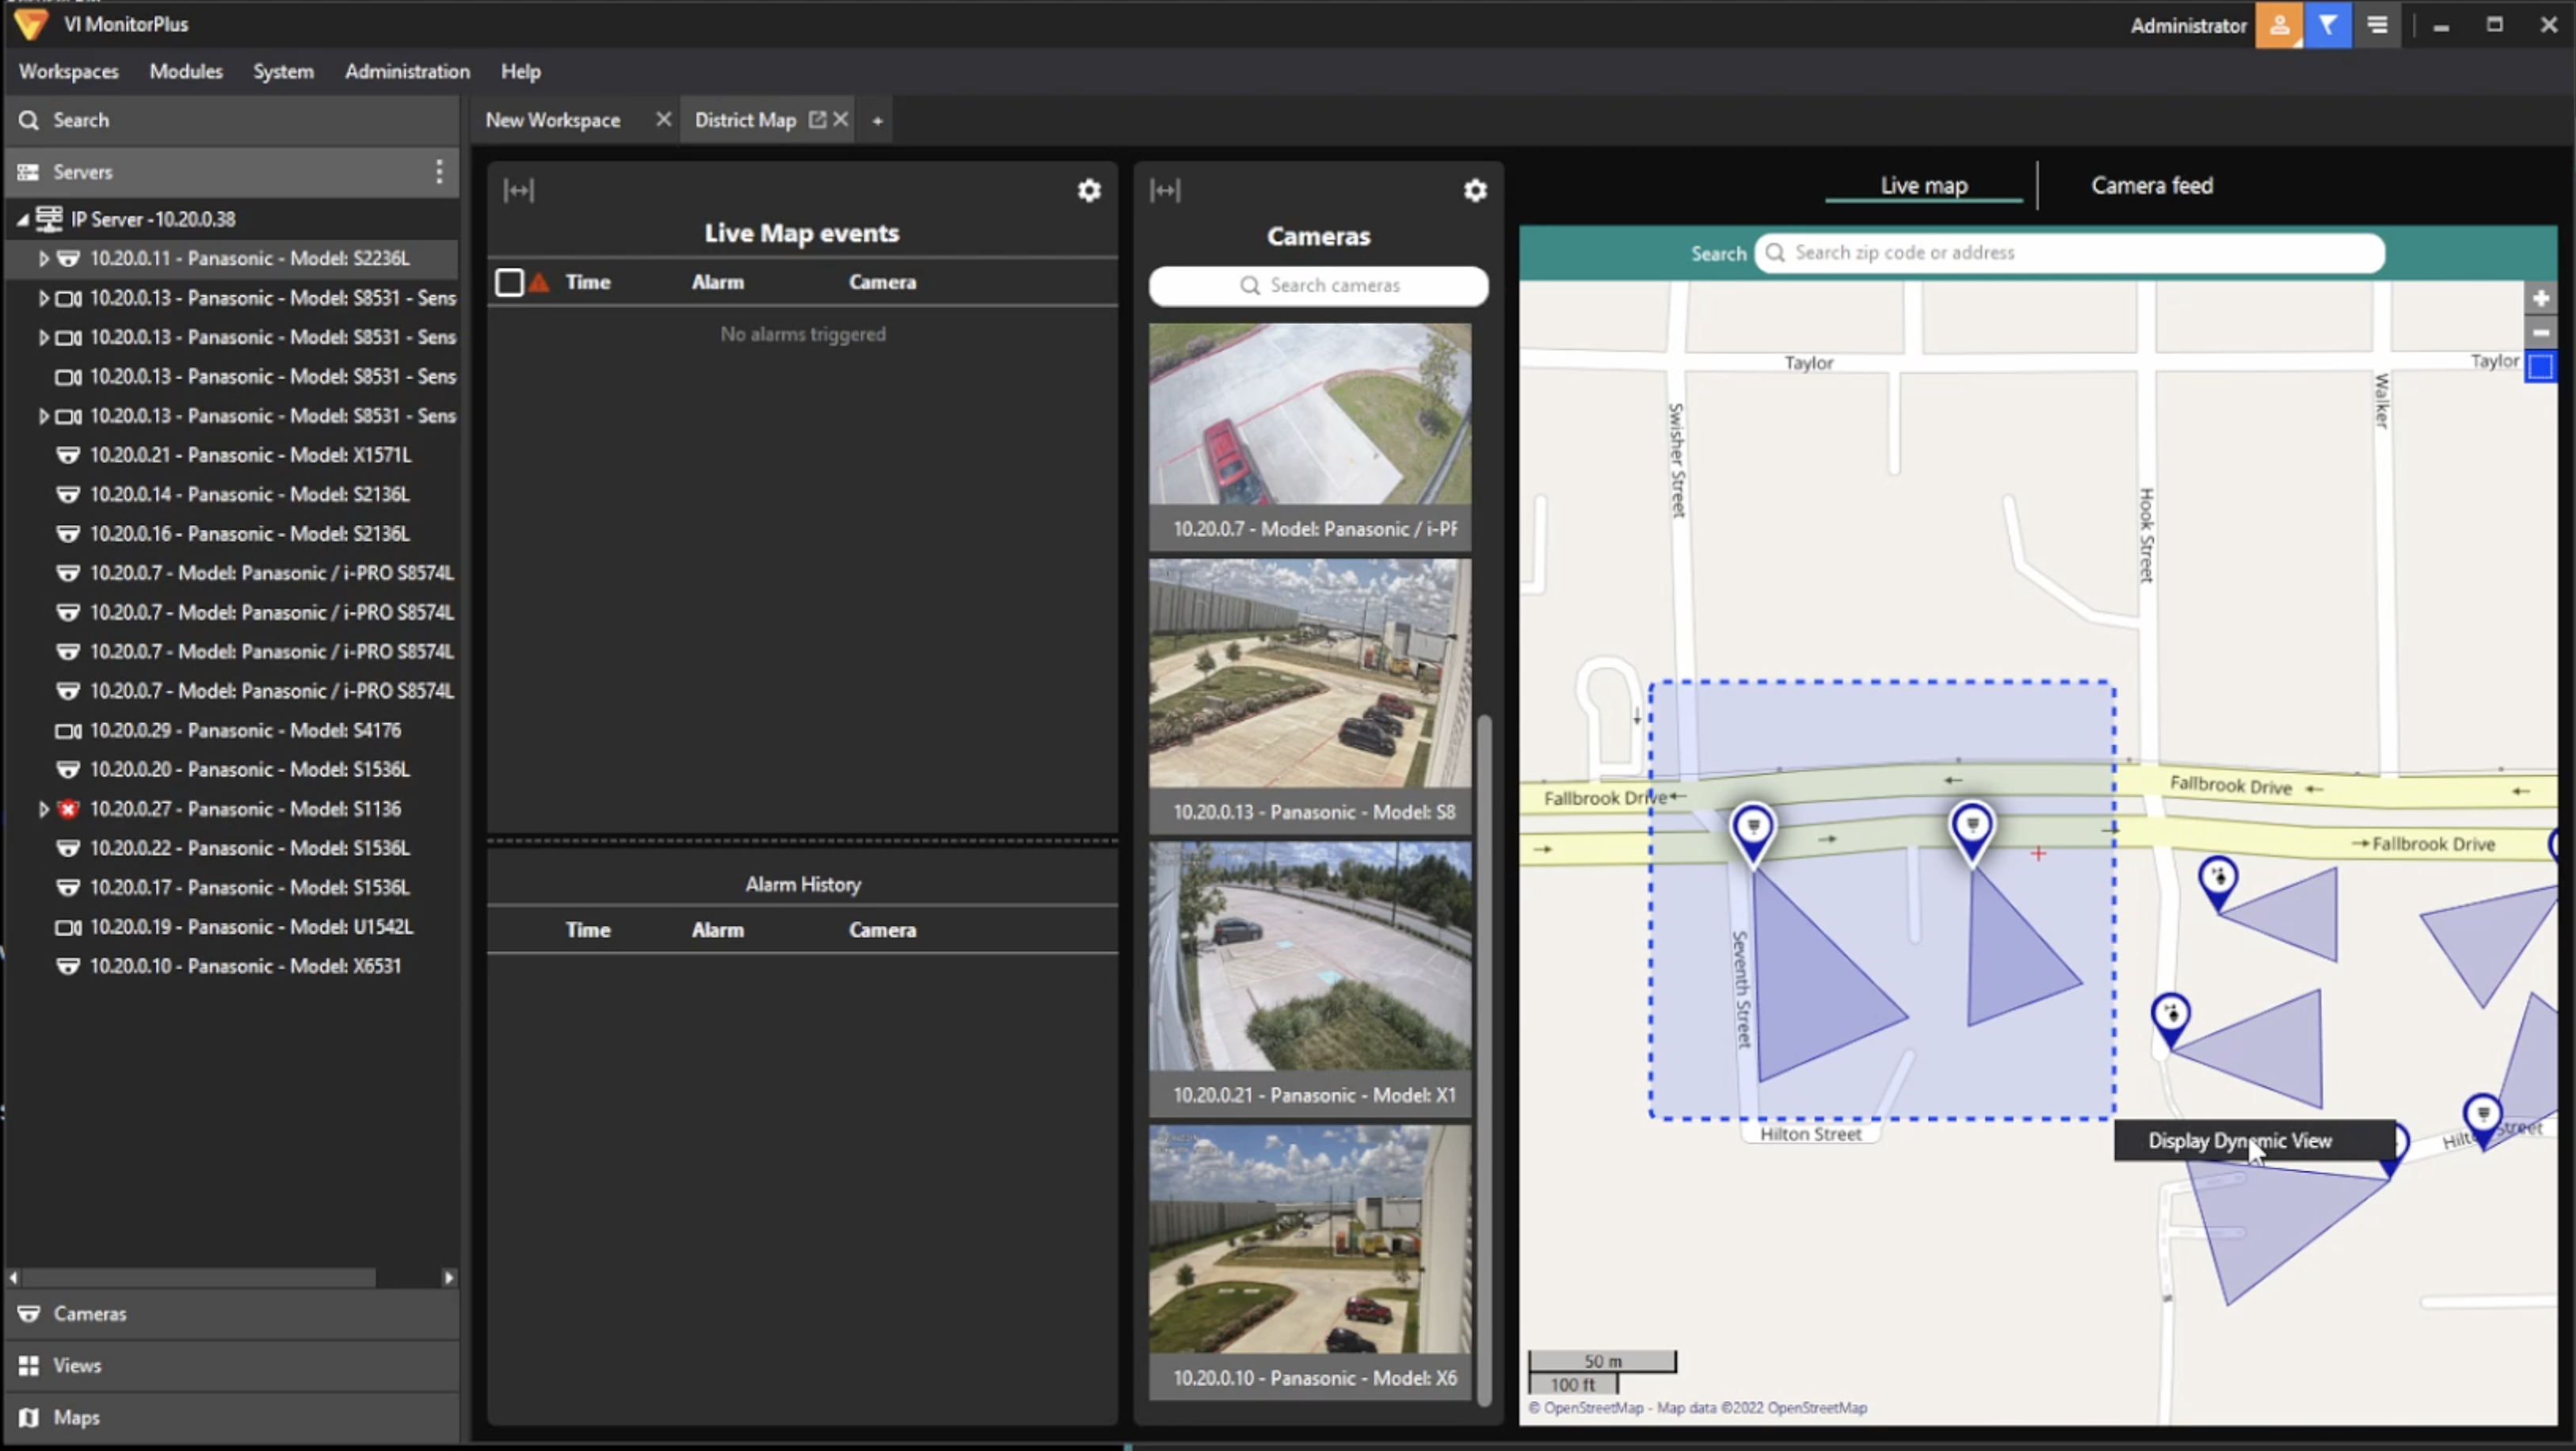The height and width of the screenshot is (1451, 2576).
Task: Toggle alarm checkbox in Live Map events header
Action: point(509,281)
